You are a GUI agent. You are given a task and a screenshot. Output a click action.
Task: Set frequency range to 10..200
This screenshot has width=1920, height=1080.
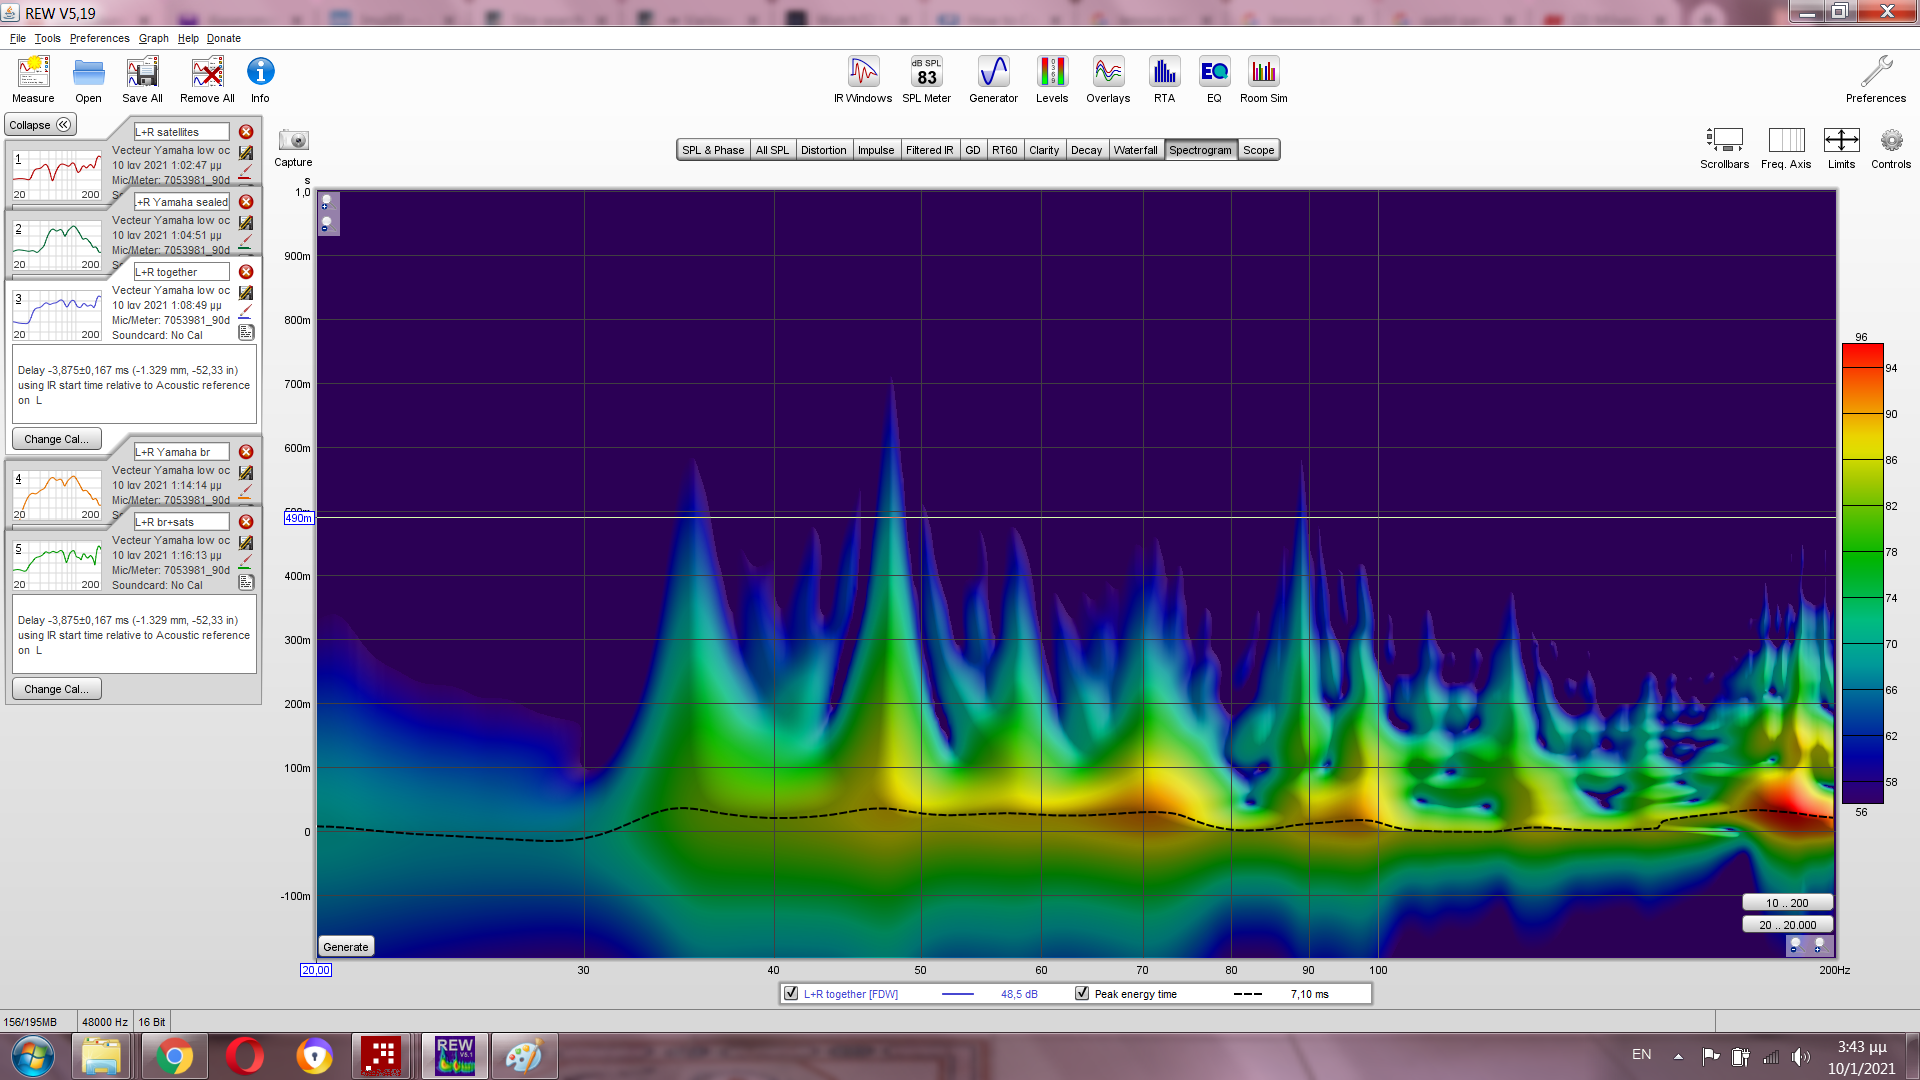(1787, 903)
